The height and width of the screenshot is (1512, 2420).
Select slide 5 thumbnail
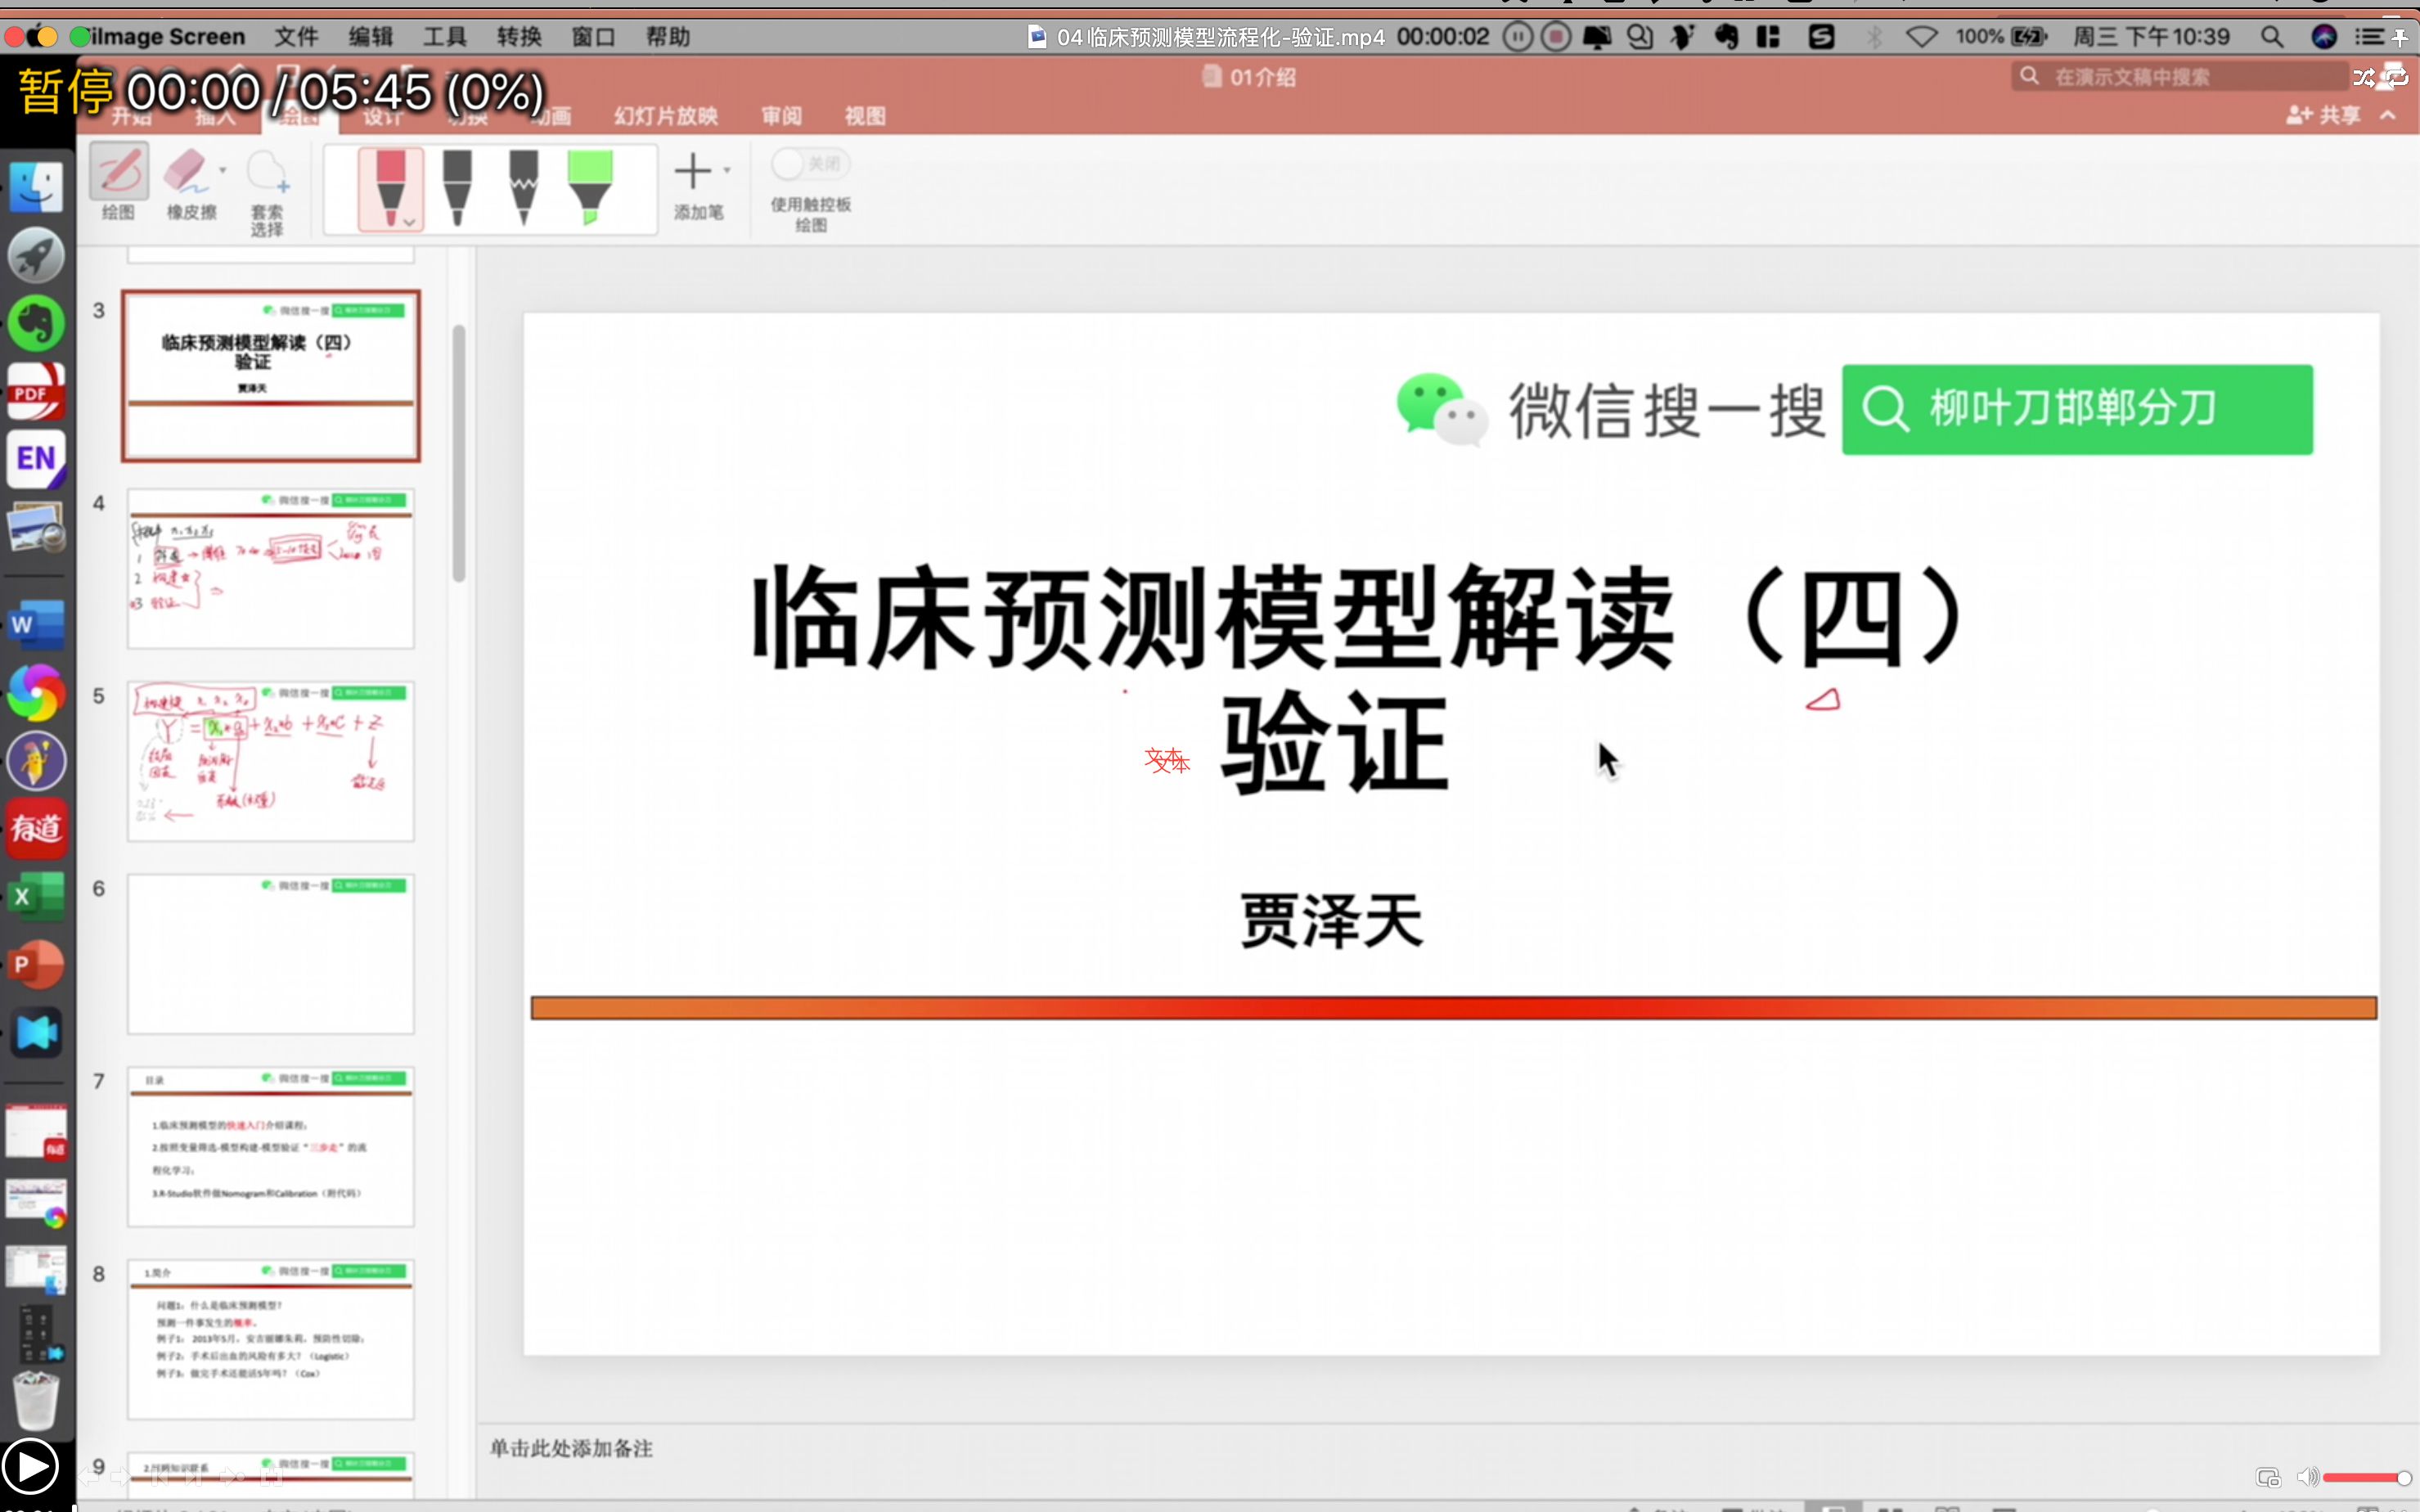tap(270, 761)
